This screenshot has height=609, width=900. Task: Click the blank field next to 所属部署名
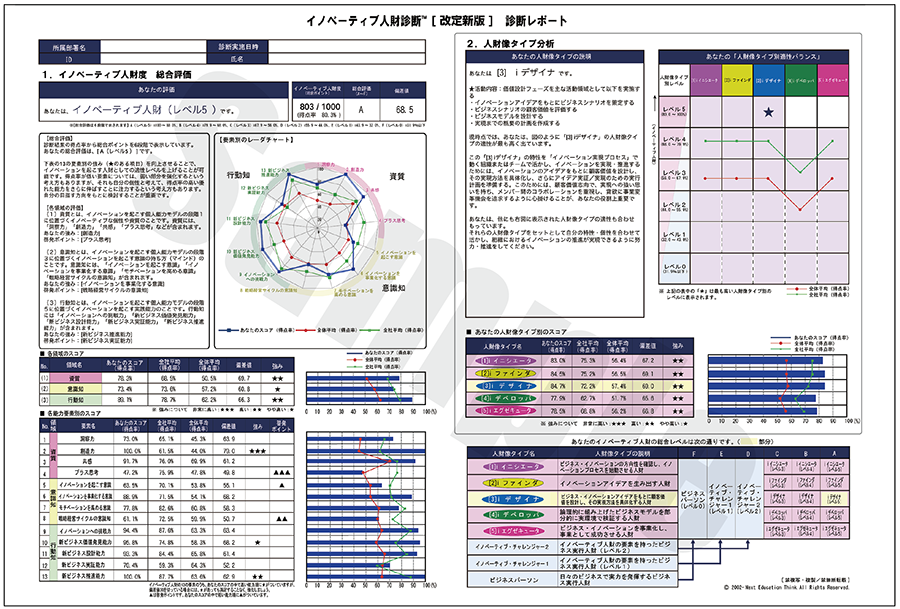[x=153, y=47]
